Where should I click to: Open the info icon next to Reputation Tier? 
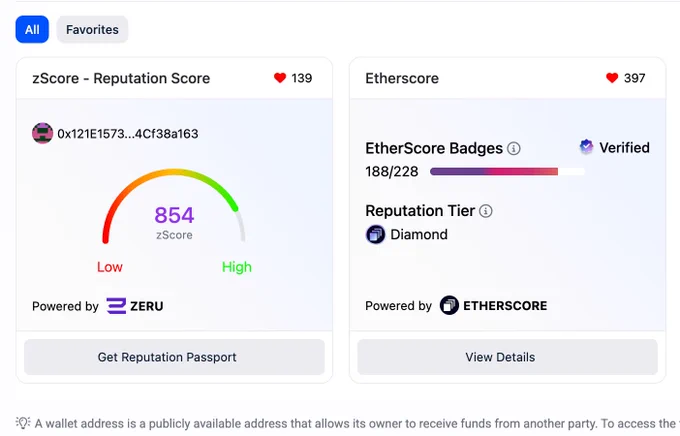point(486,211)
